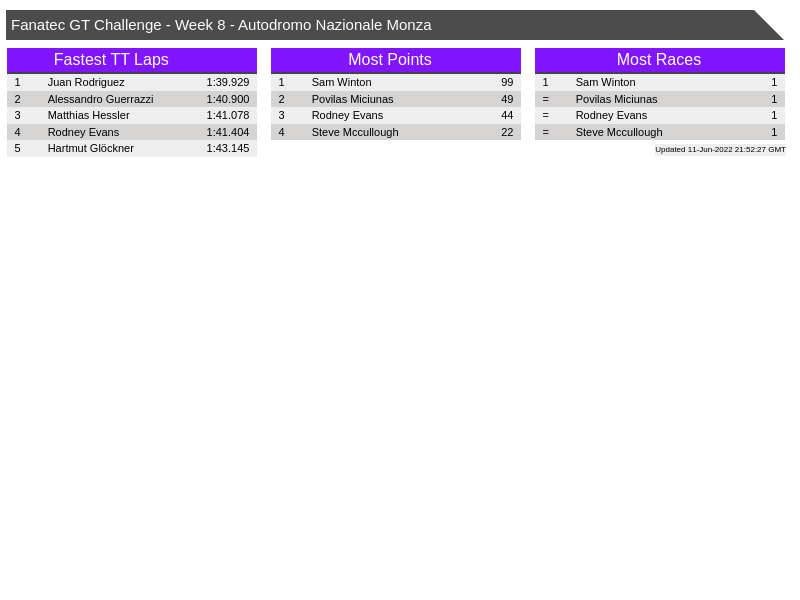
Task: Click the Fastest TT Laps header
Action: click(111, 60)
